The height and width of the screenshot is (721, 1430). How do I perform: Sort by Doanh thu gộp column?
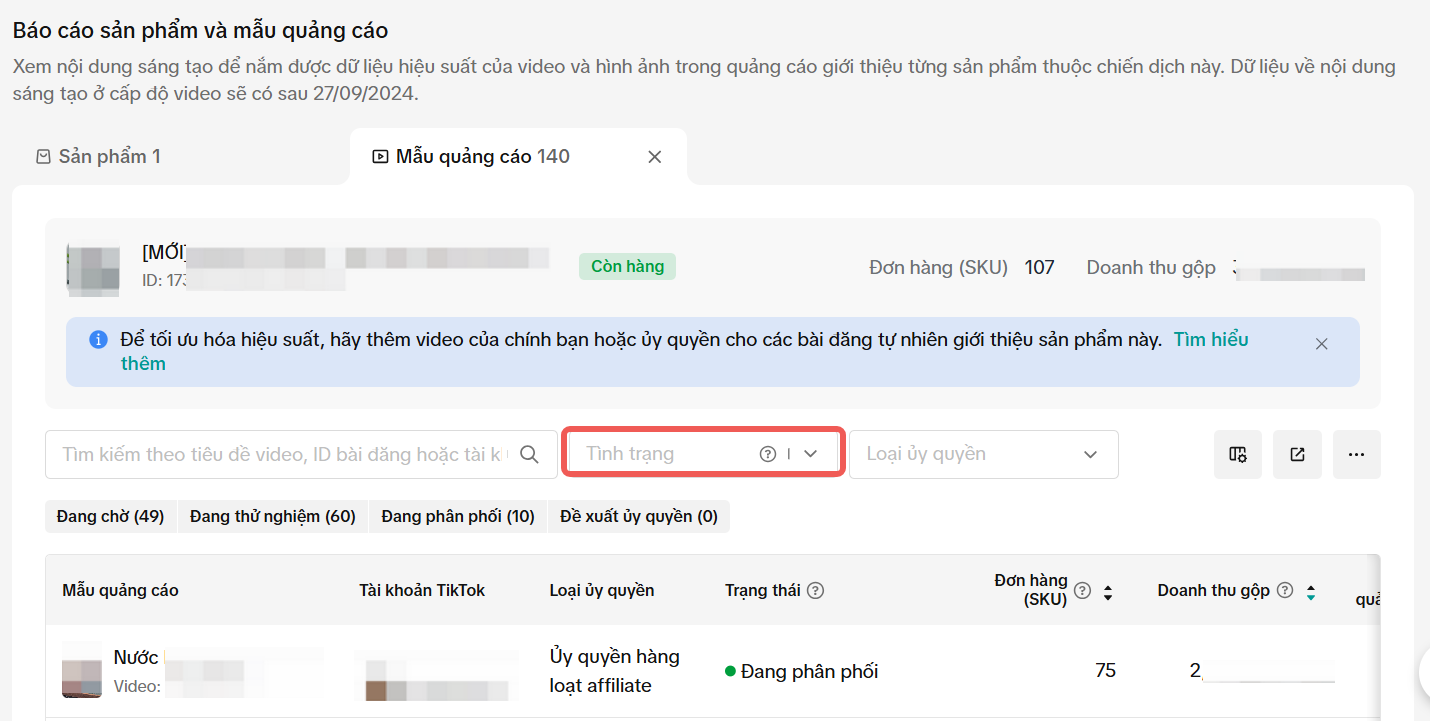click(x=1310, y=592)
